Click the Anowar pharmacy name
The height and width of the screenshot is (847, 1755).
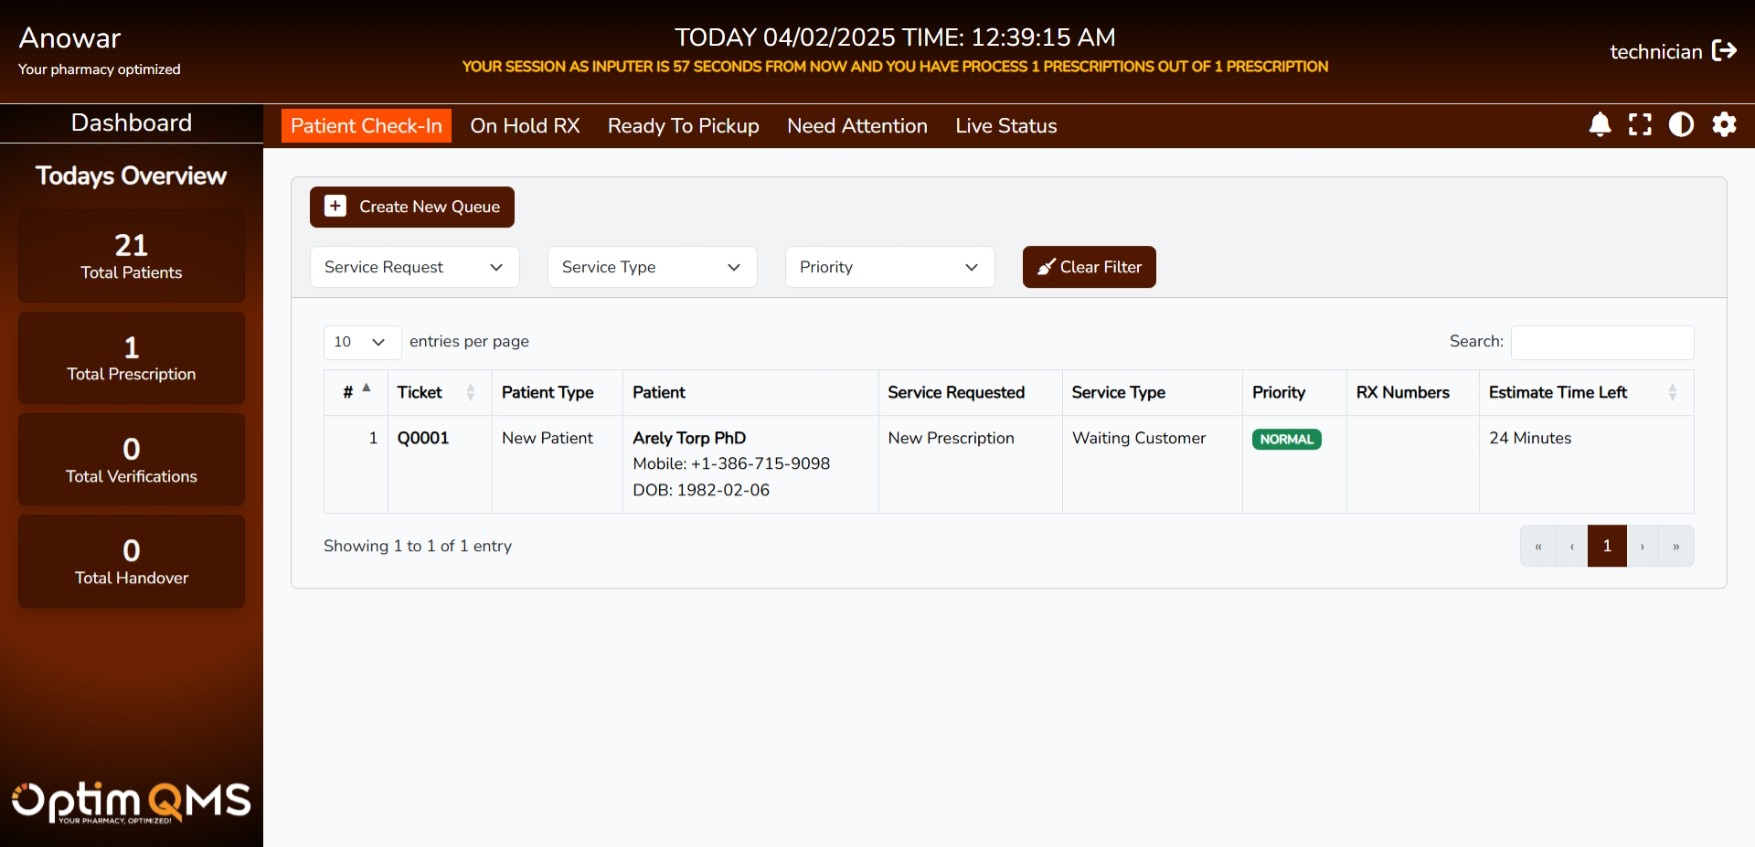[70, 38]
